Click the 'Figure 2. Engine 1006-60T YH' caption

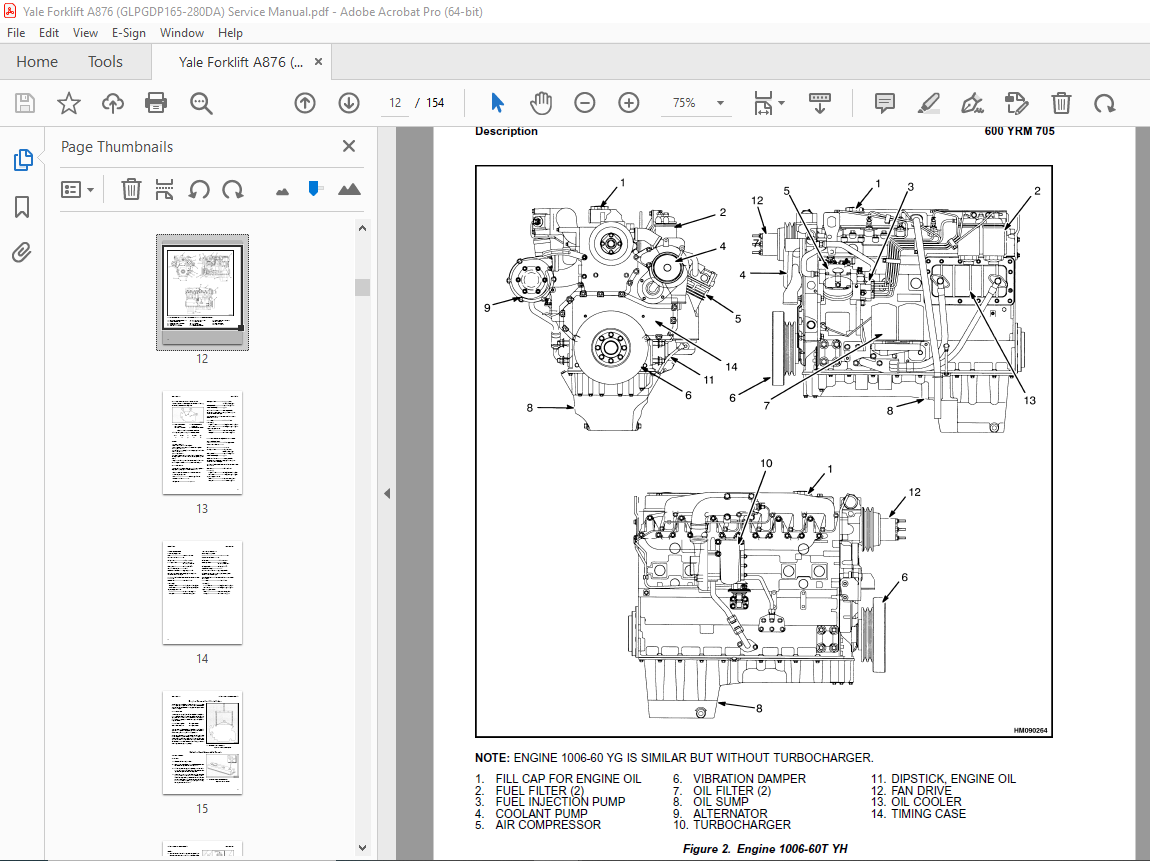[x=765, y=849]
